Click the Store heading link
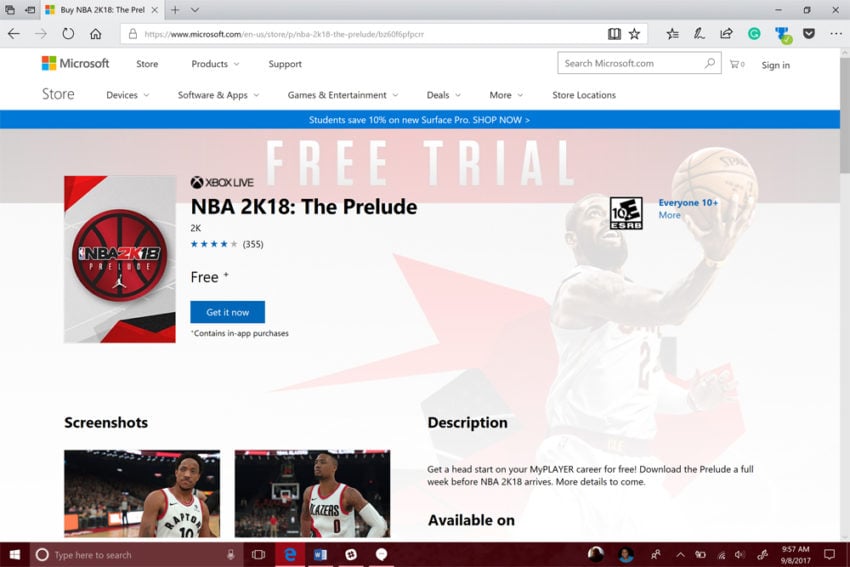Image resolution: width=850 pixels, height=567 pixels. 58,94
